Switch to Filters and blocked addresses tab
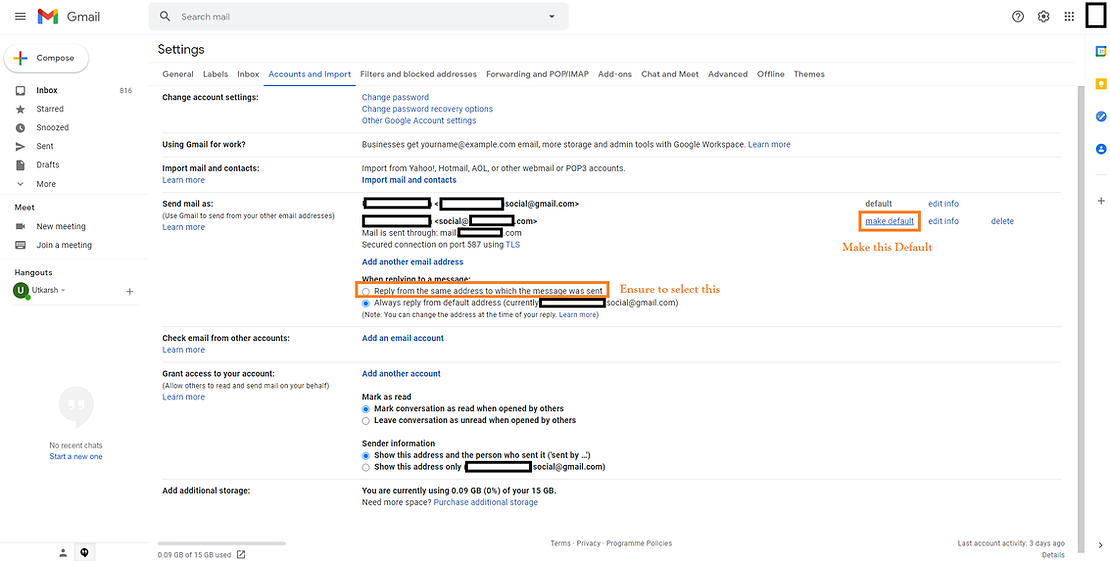Image resolution: width=1110 pixels, height=561 pixels. (418, 74)
